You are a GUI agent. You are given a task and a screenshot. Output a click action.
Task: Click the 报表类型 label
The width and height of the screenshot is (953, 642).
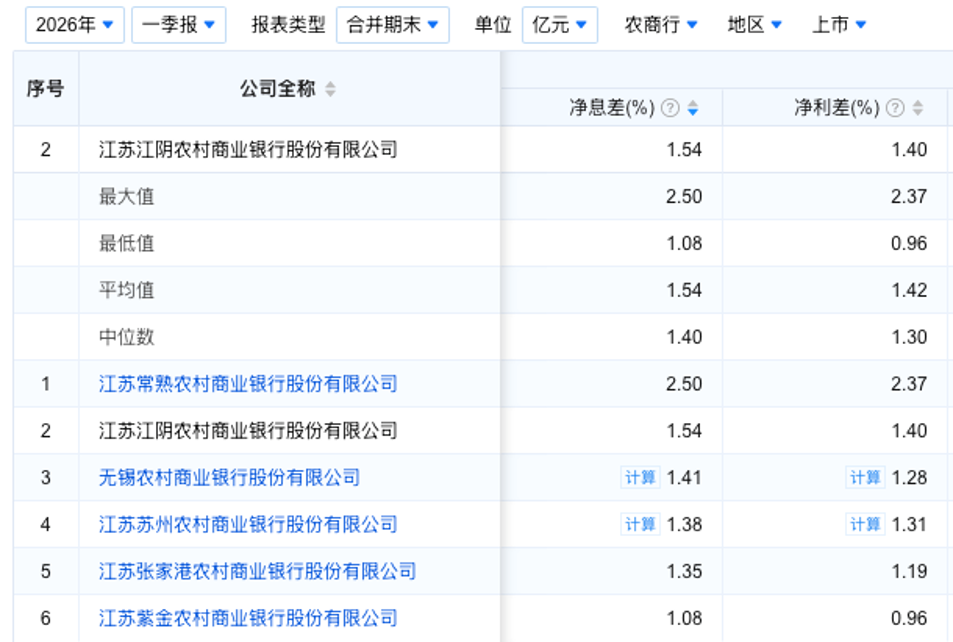point(289,25)
